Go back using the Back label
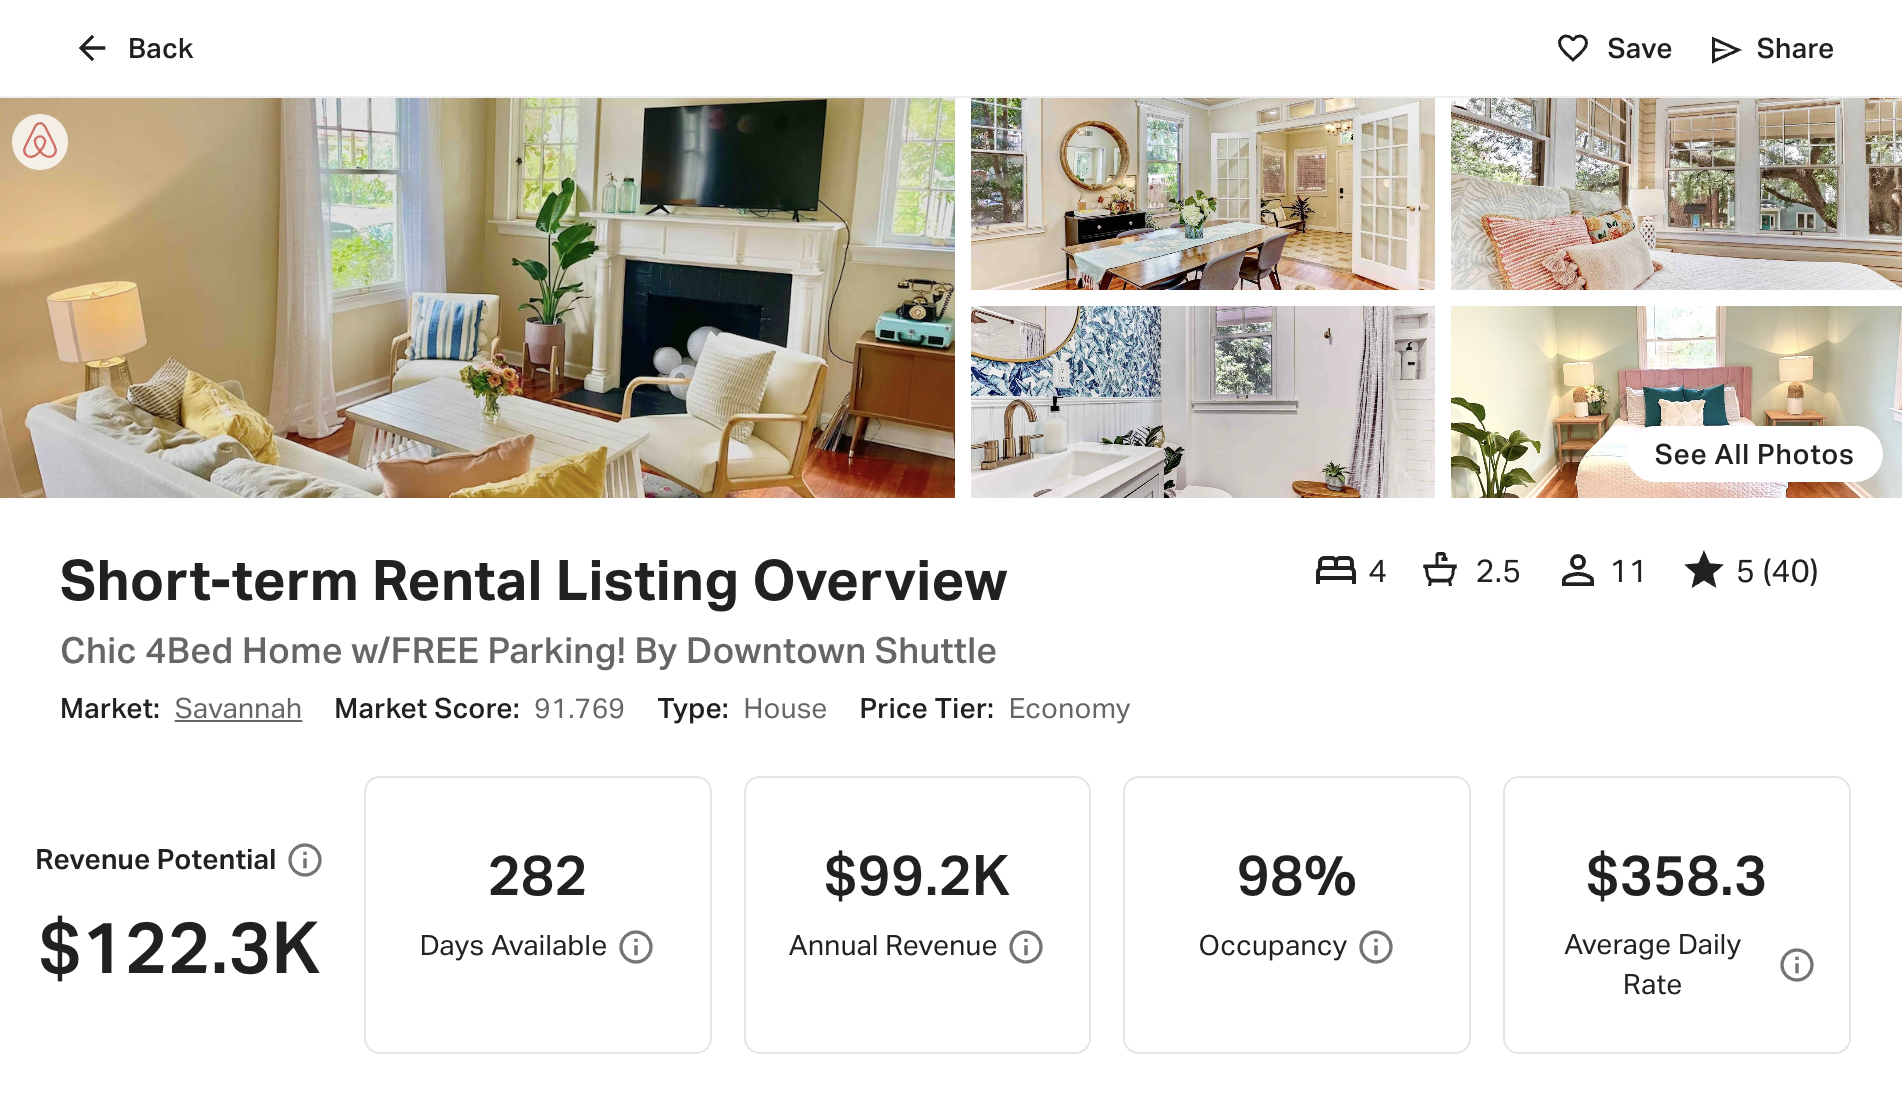 point(160,49)
